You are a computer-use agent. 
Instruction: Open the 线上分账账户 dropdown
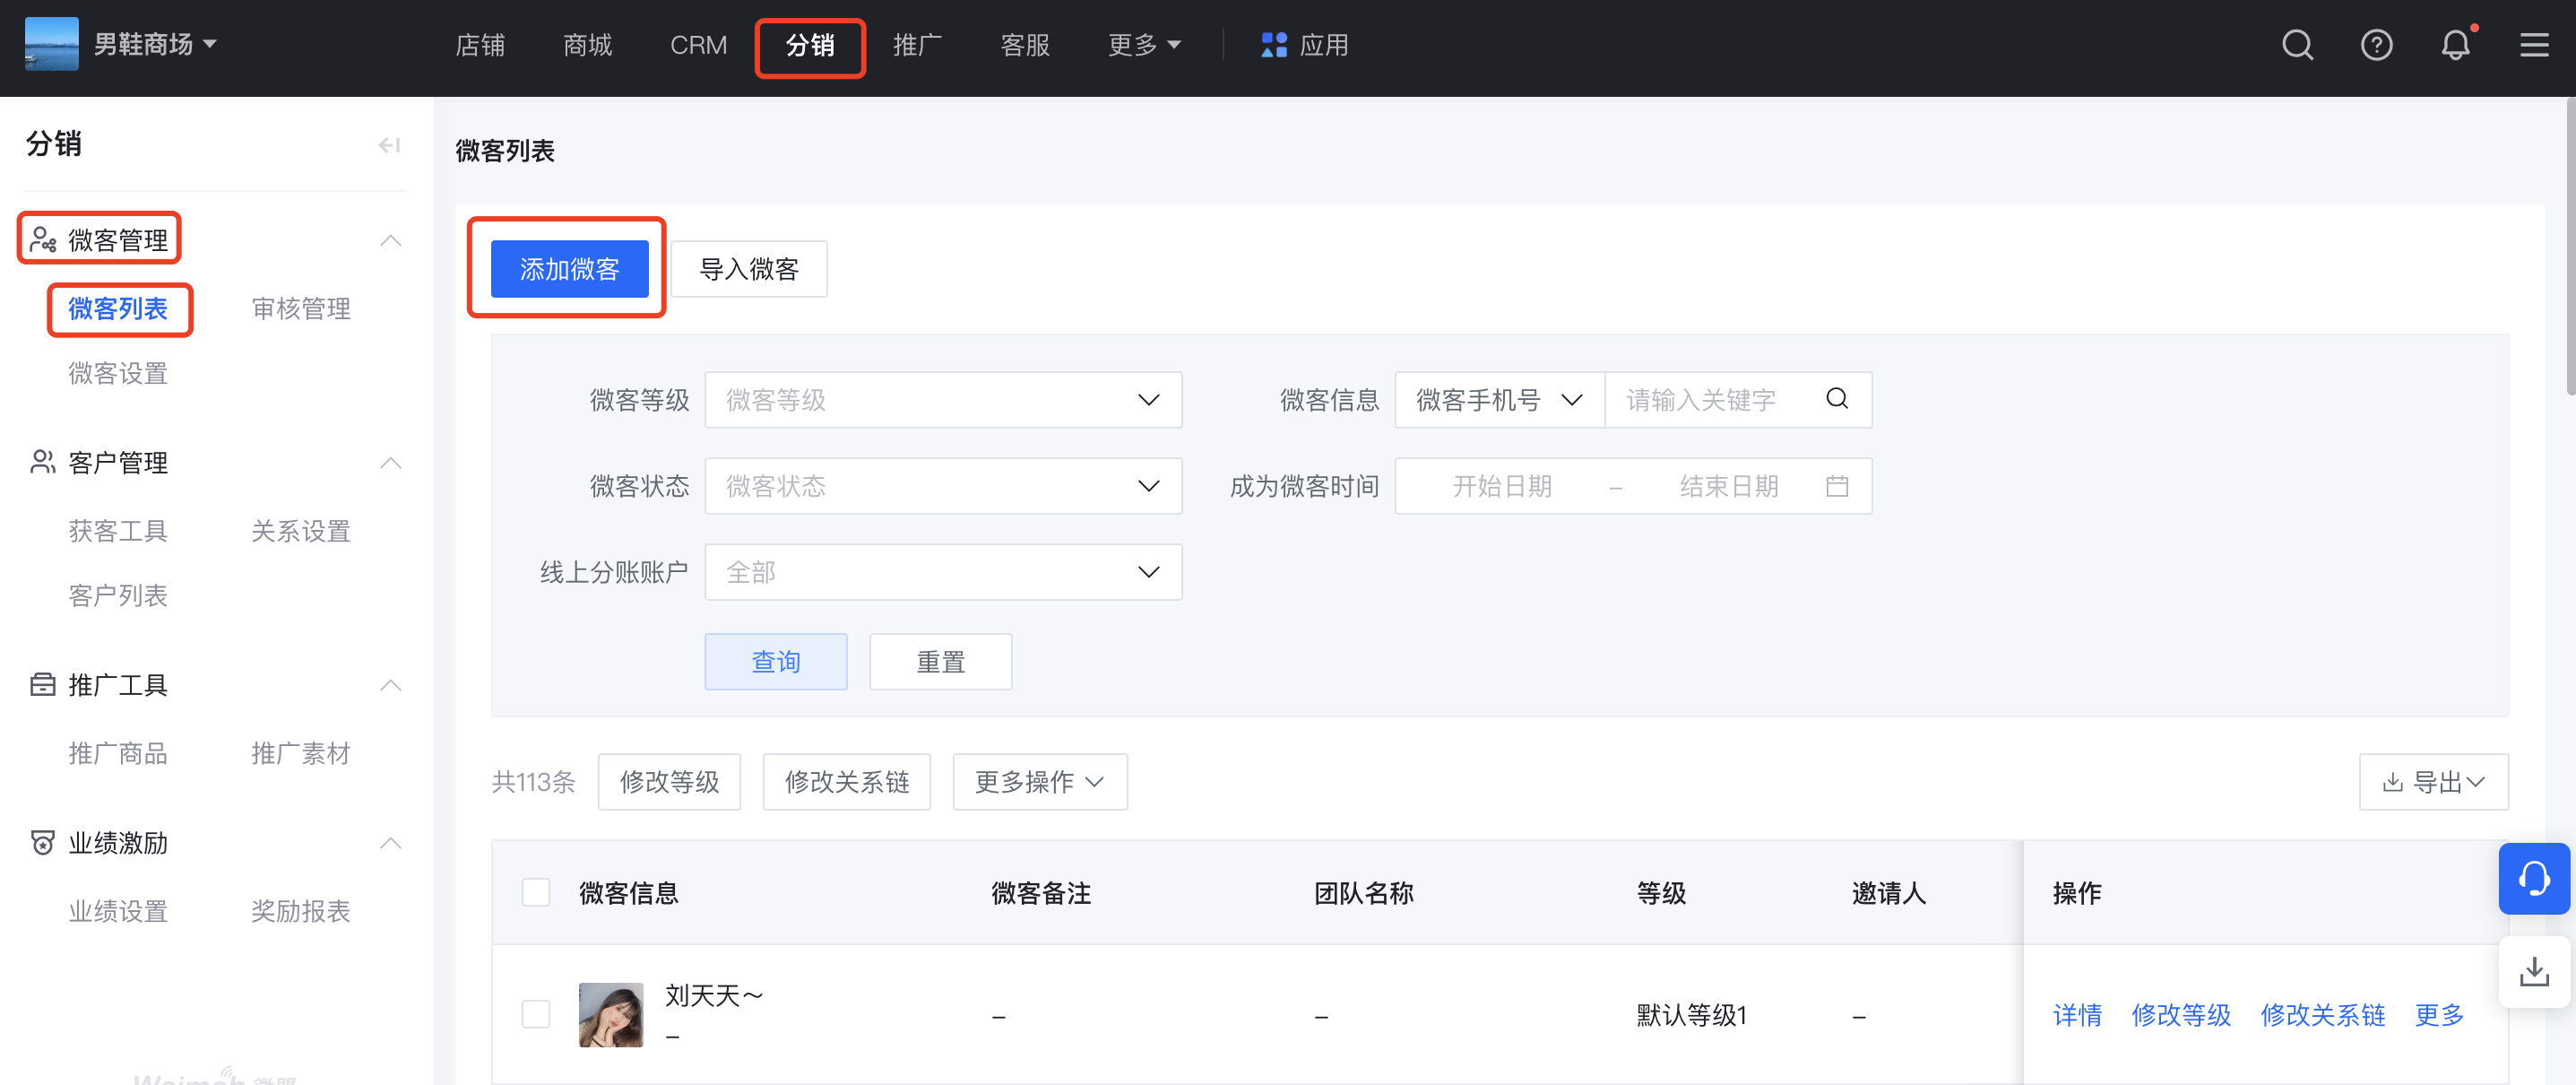(943, 572)
